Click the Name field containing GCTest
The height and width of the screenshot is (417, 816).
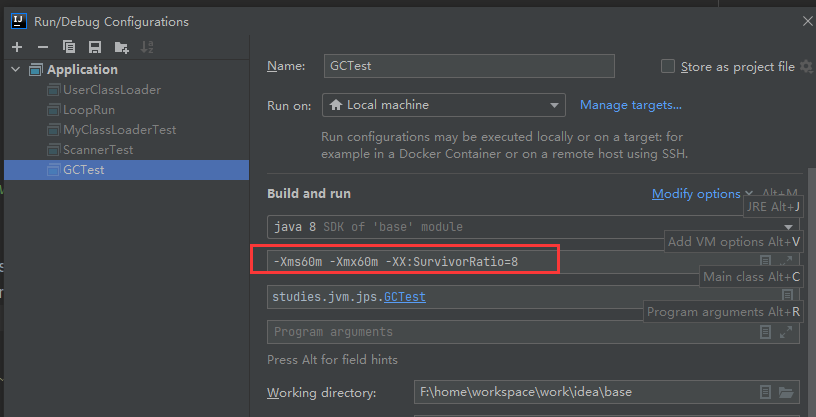tap(468, 67)
